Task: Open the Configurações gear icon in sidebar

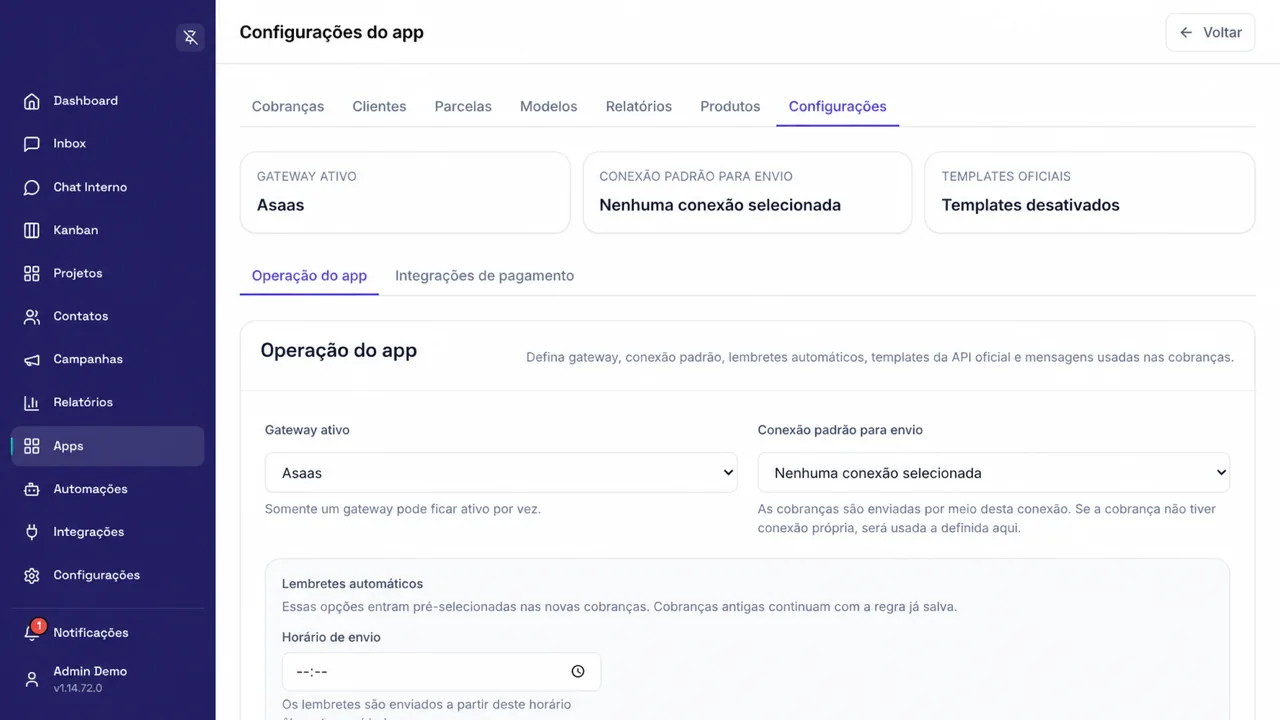Action: tap(32, 575)
